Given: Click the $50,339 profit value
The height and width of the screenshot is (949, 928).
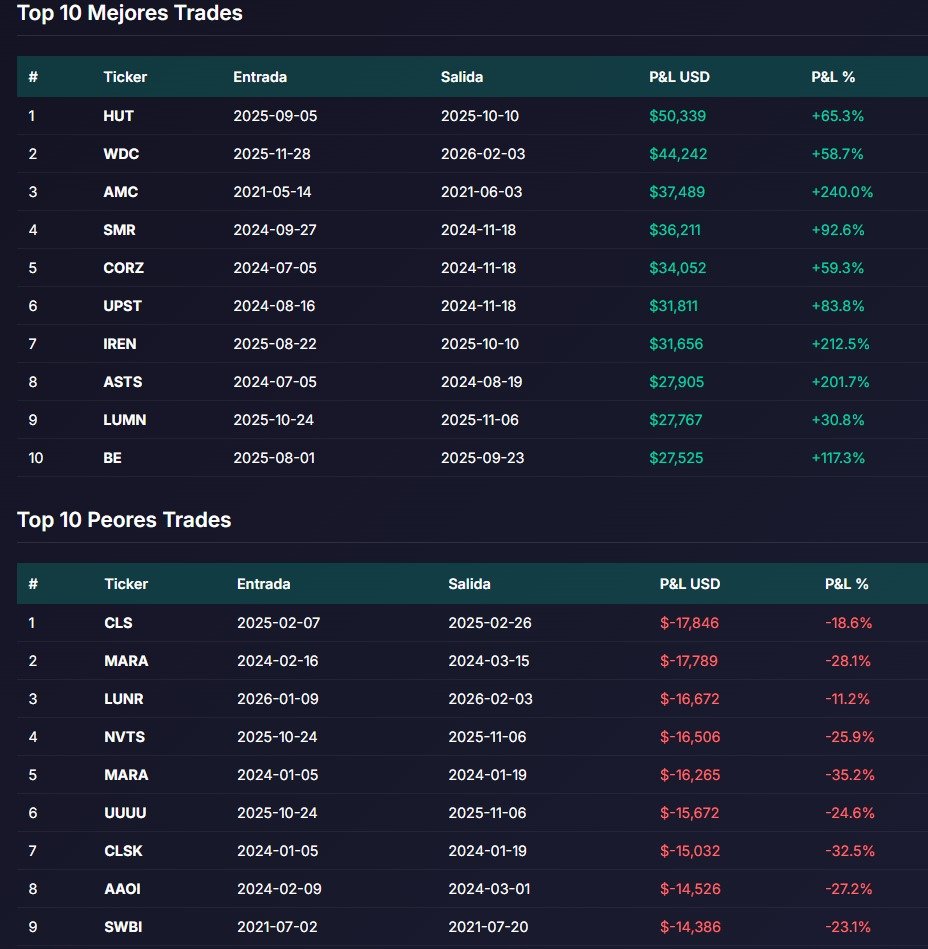Looking at the screenshot, I should 677,116.
